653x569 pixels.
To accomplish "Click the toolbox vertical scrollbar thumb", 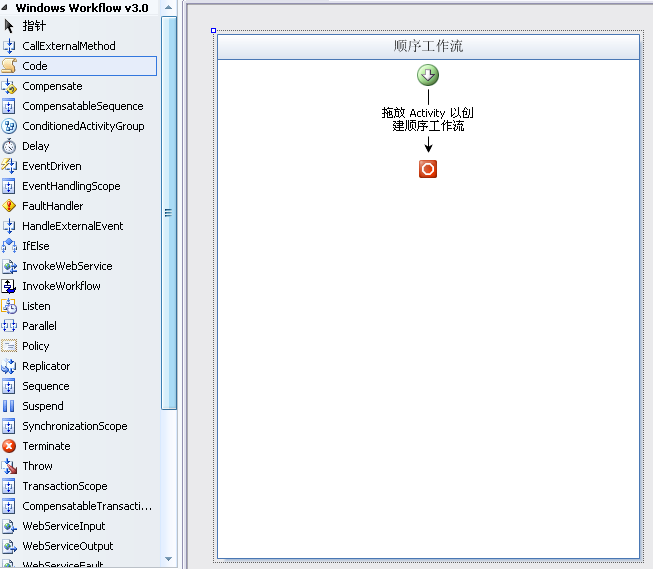I will coord(169,213).
